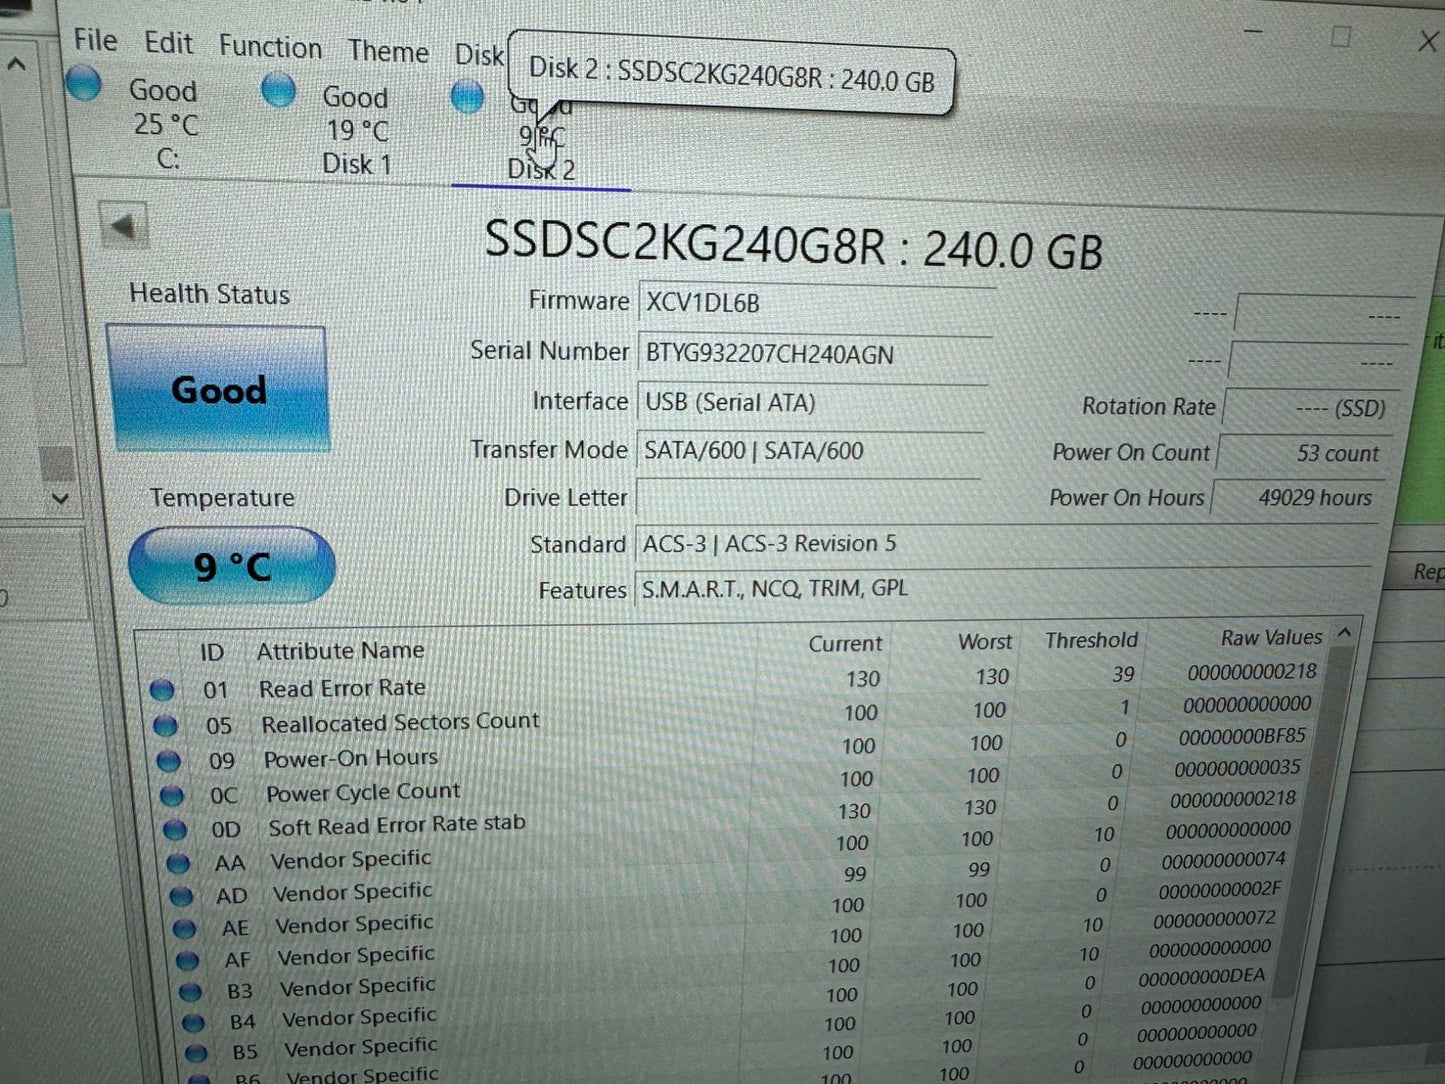Click the status dot for Power Cycle Count

tap(172, 796)
